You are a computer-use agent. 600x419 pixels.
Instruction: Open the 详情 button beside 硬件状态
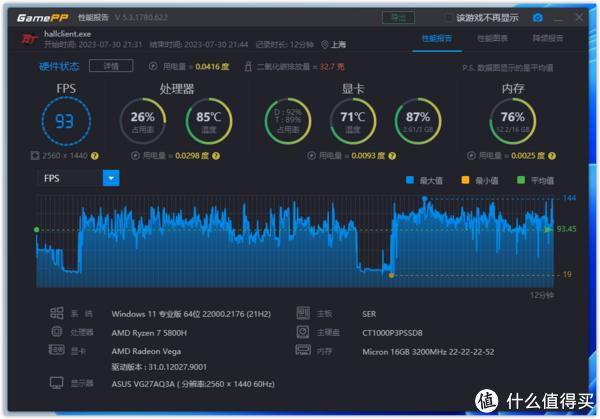click(x=111, y=66)
